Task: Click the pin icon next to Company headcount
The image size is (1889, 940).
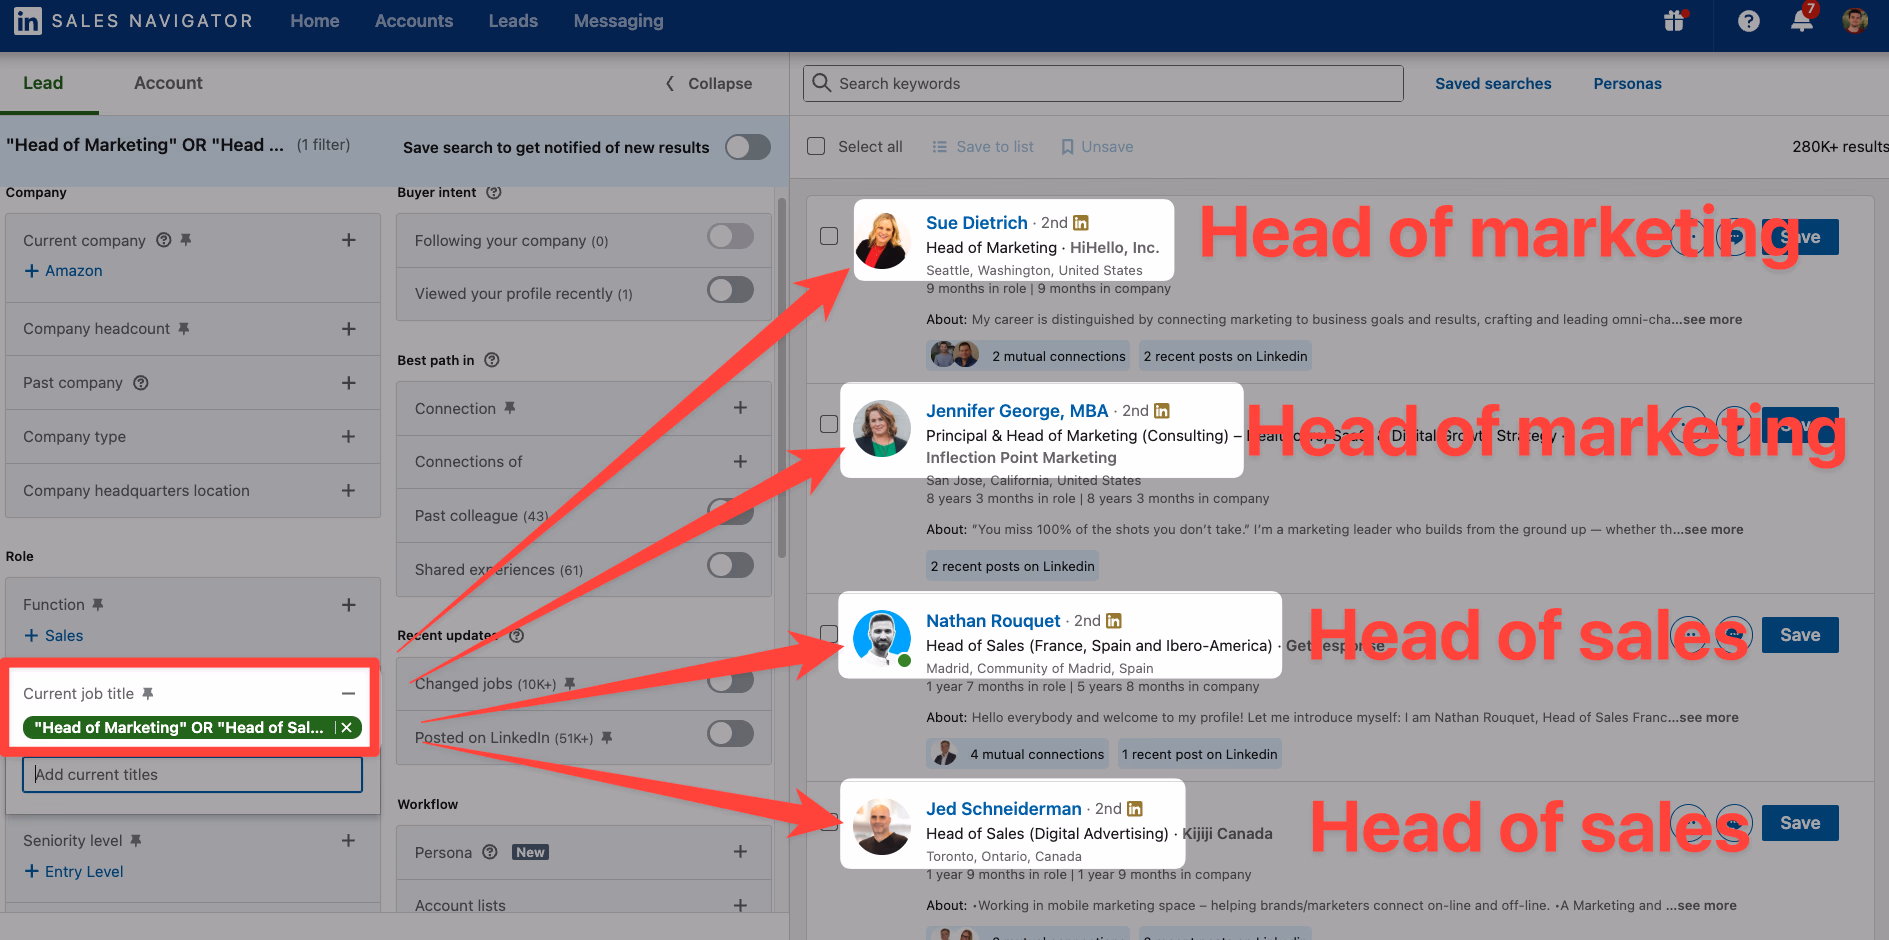Action: point(184,328)
